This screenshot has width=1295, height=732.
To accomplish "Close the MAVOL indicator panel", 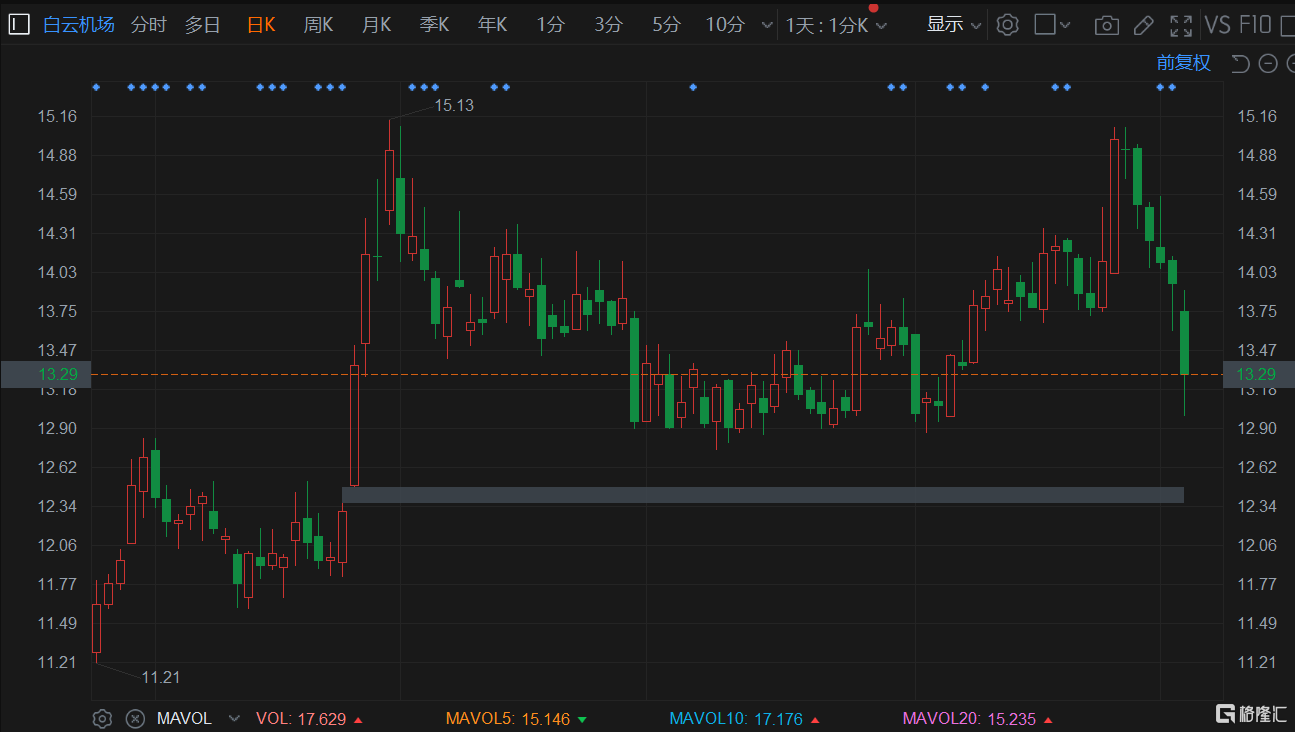I will tap(135, 718).
